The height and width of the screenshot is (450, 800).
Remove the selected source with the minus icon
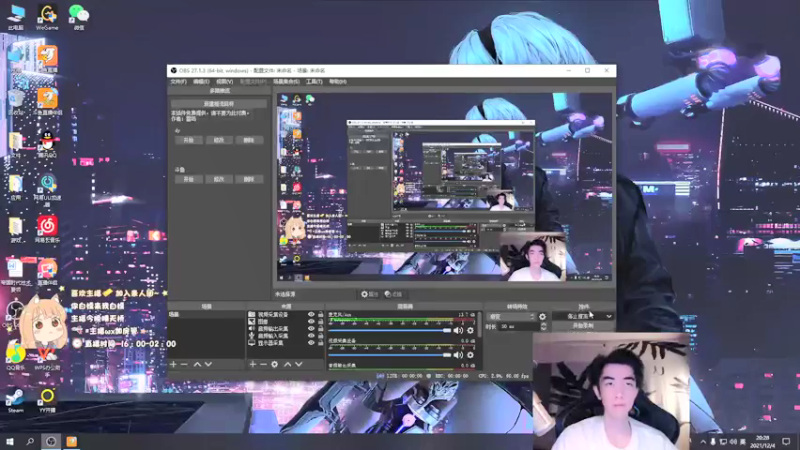coord(263,364)
